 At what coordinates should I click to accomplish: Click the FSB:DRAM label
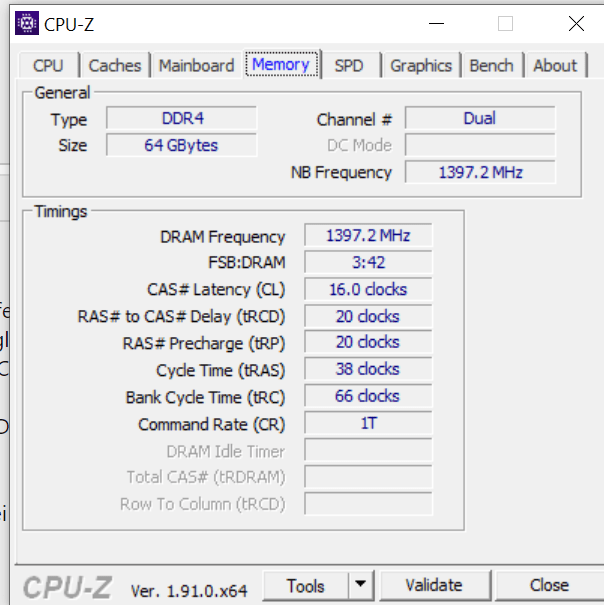click(x=247, y=262)
